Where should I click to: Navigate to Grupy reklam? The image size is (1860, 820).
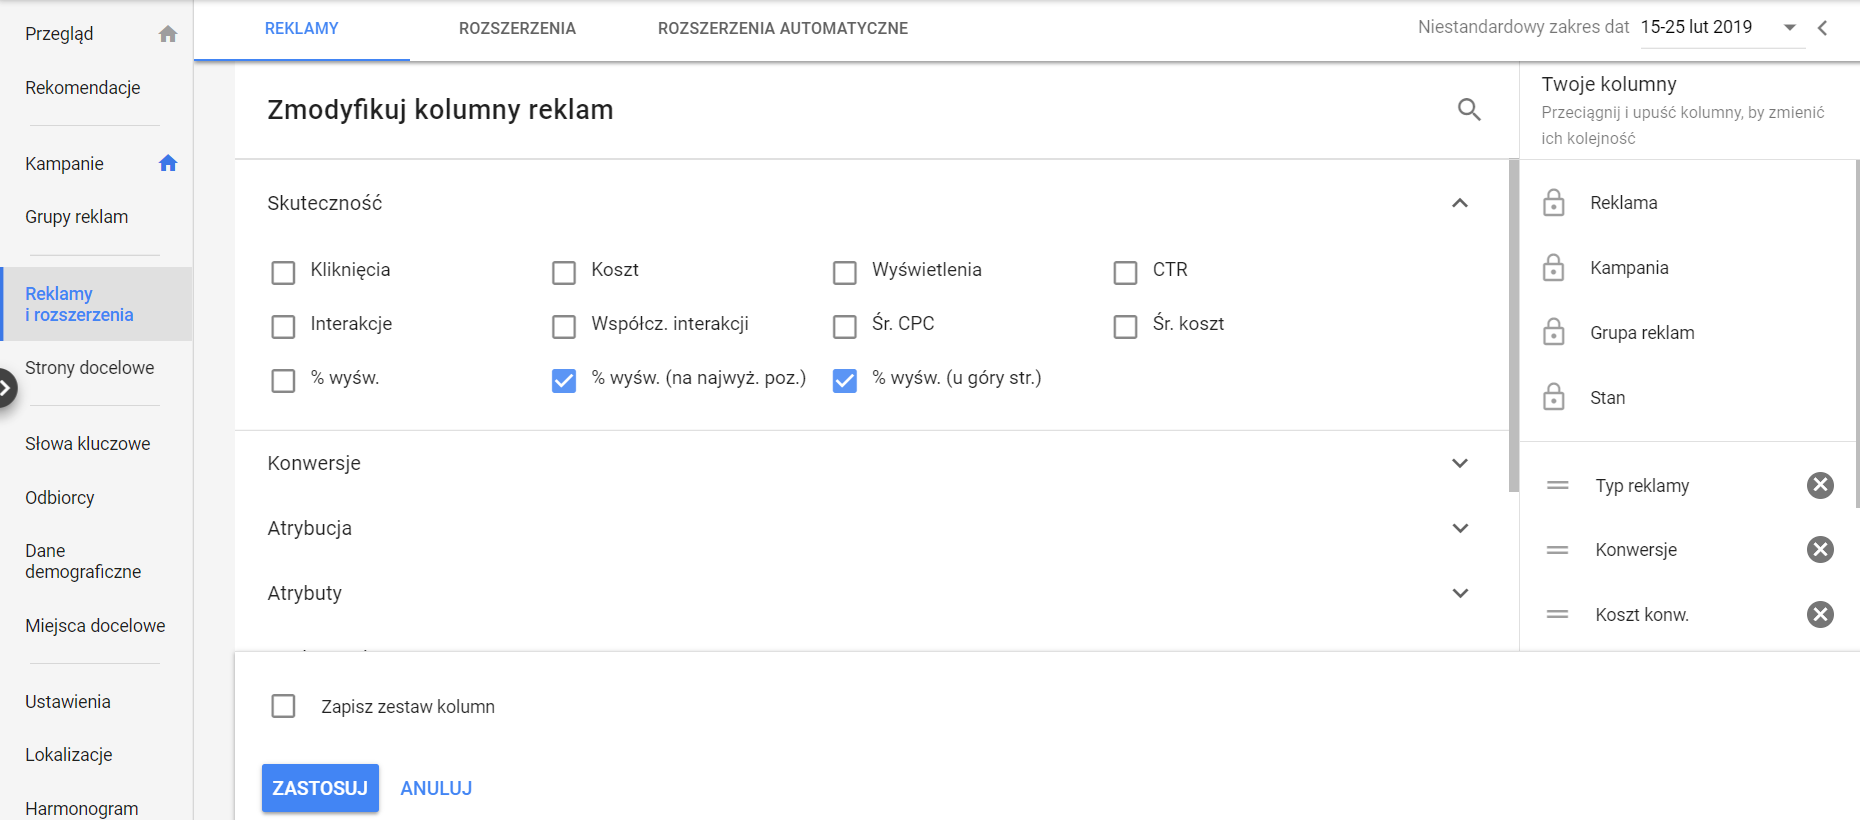tap(77, 217)
